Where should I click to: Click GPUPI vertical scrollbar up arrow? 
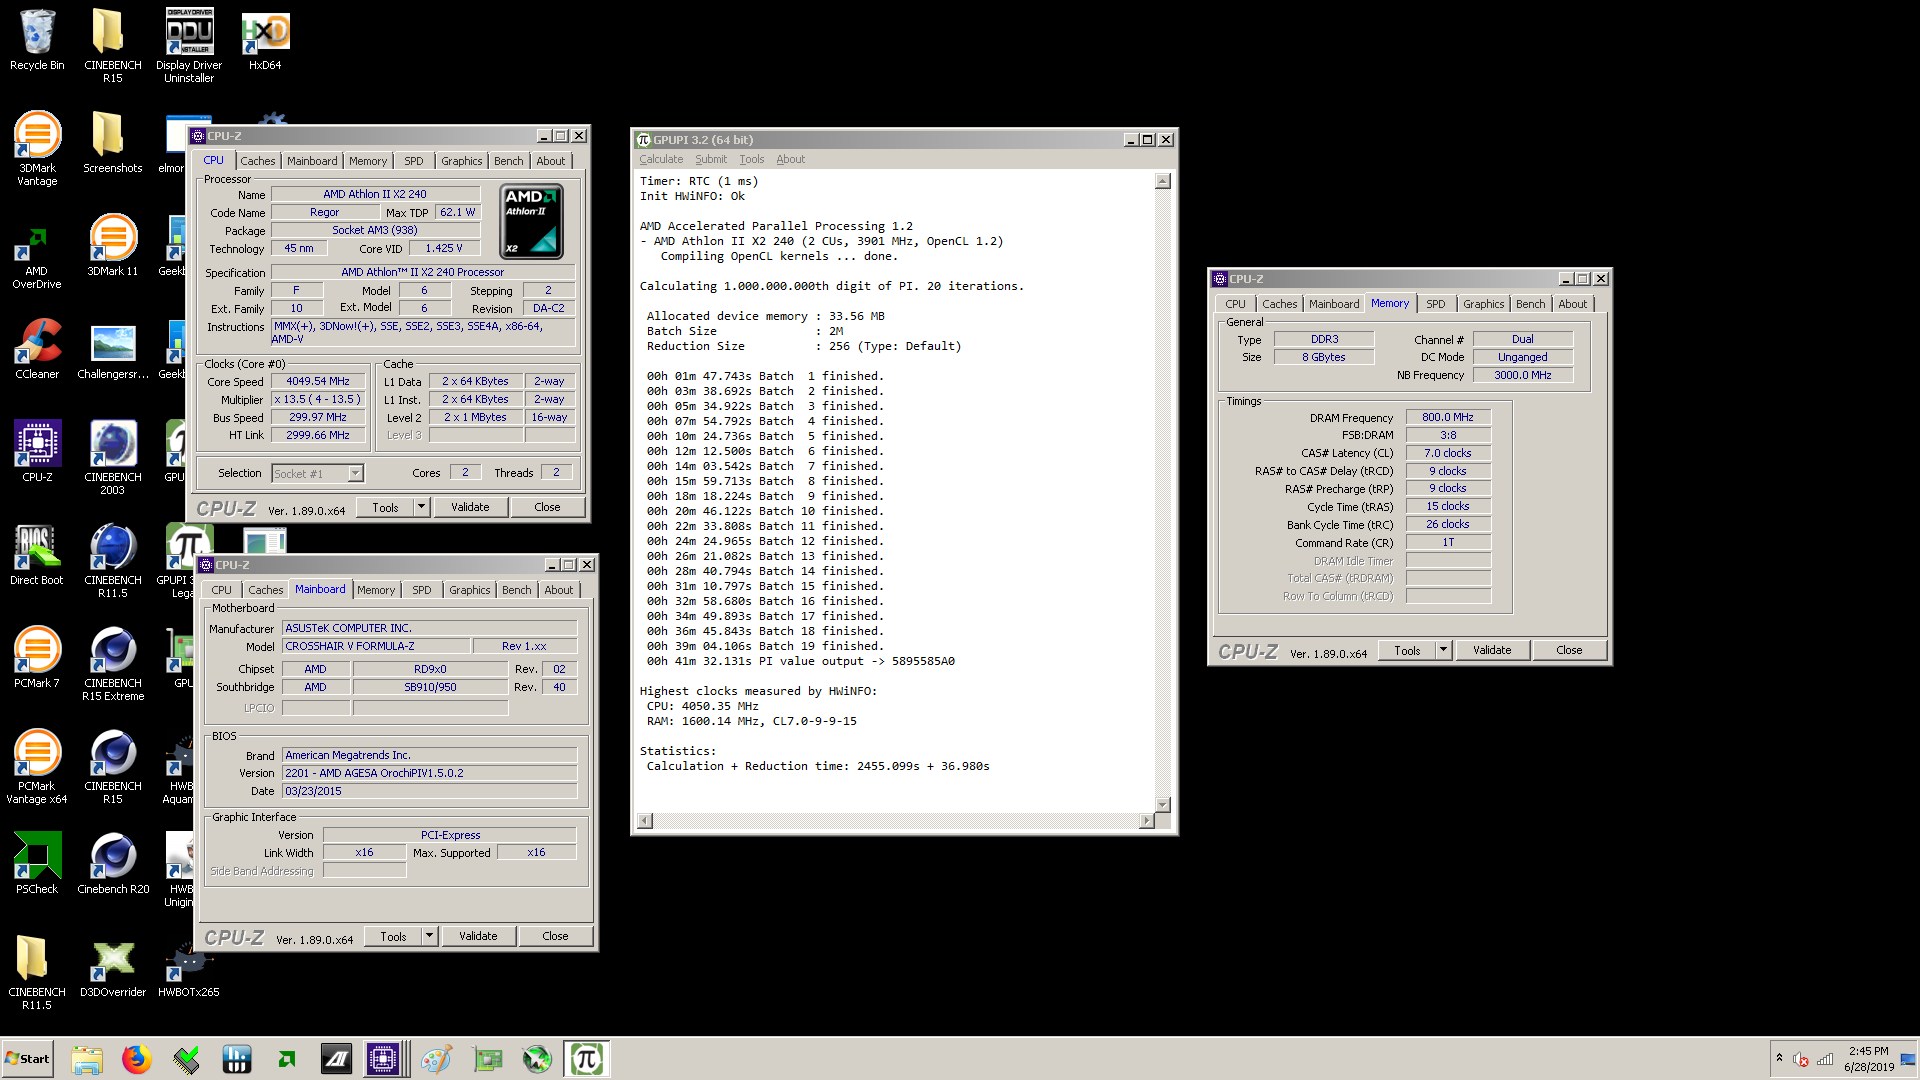click(1162, 181)
